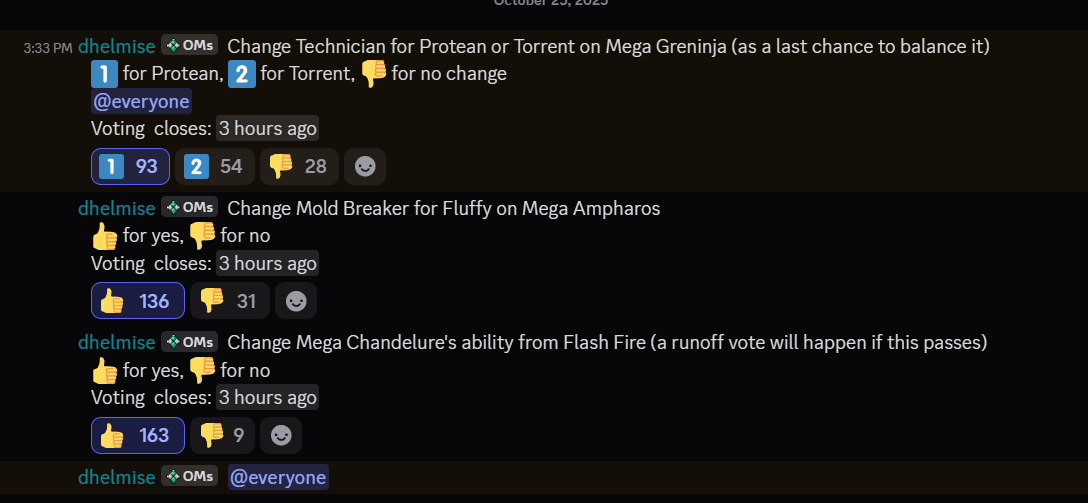Viewport: 1088px width, 503px height.
Task: Open the add reaction picker on Mega Ampharos poll
Action: pyautogui.click(x=295, y=301)
